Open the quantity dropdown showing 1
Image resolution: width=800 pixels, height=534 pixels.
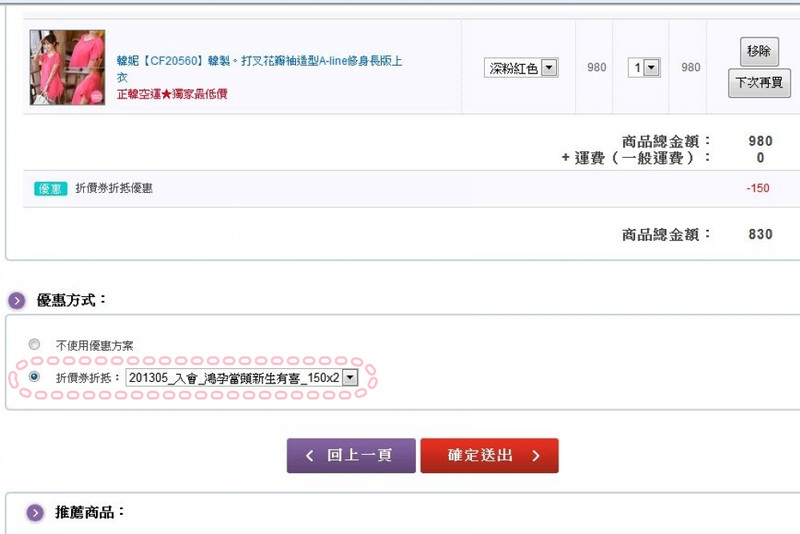coord(644,68)
